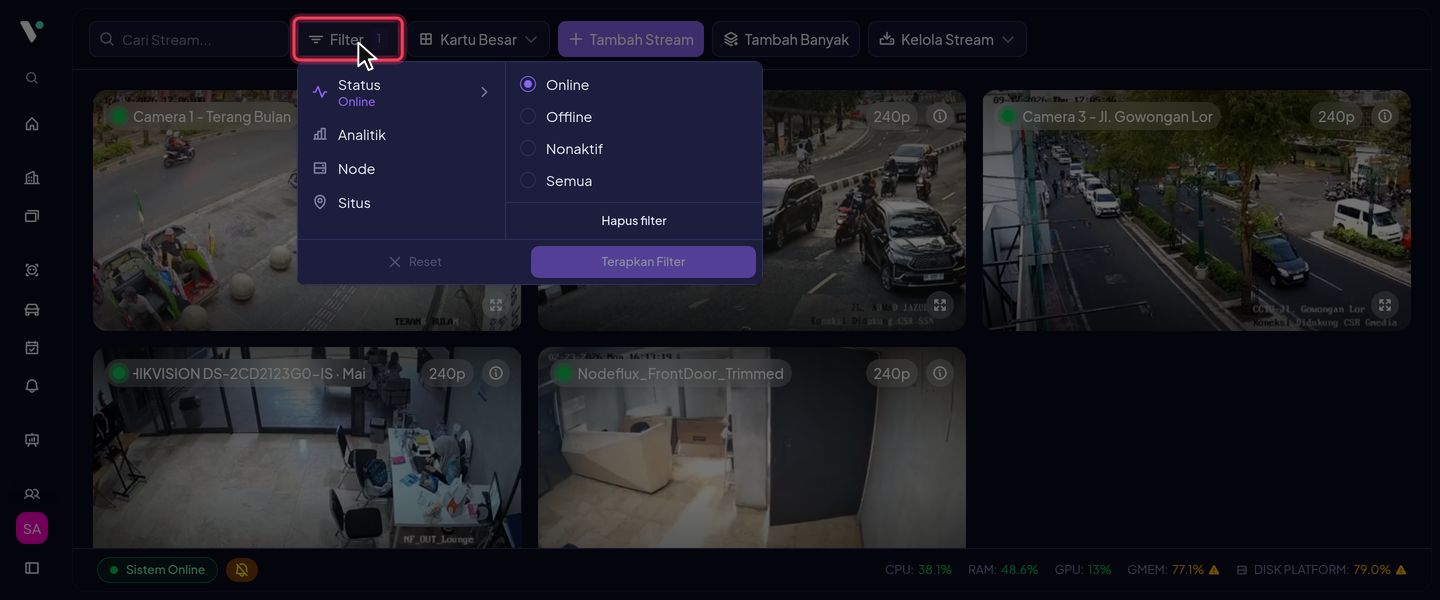Choose the Analitik filter category
This screenshot has height=600, width=1440.
pyautogui.click(x=401, y=135)
